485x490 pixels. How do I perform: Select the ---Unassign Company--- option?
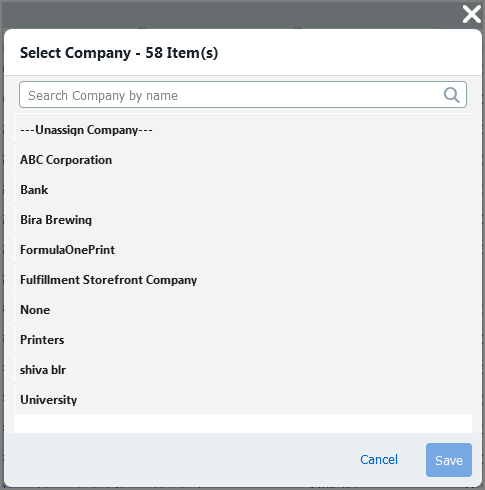tap(243, 130)
